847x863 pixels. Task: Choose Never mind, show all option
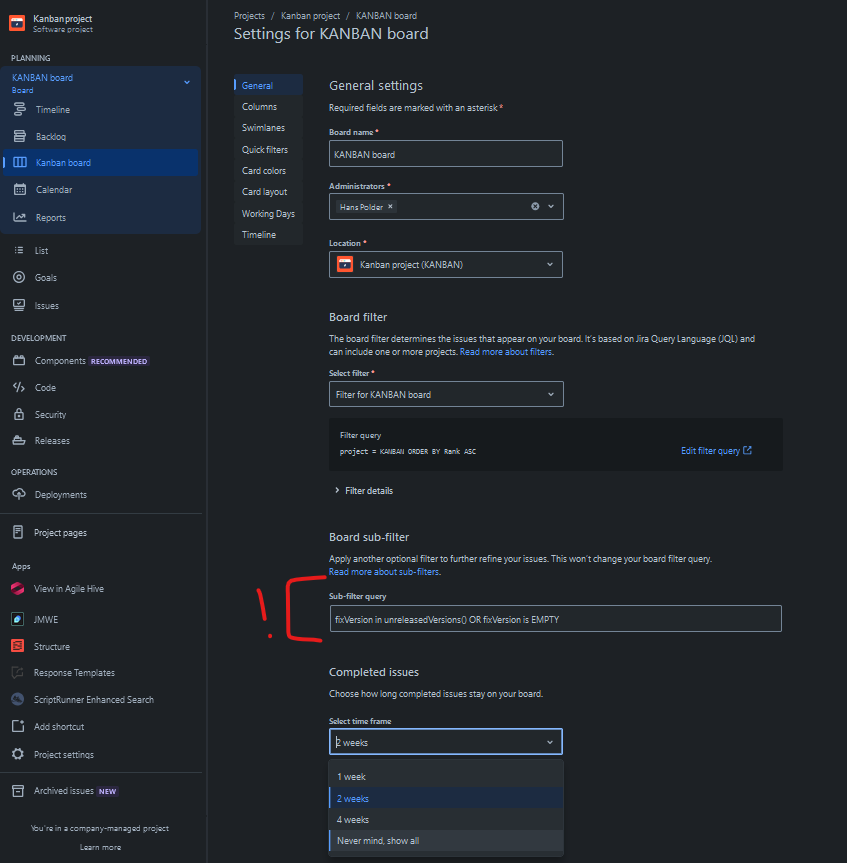446,840
